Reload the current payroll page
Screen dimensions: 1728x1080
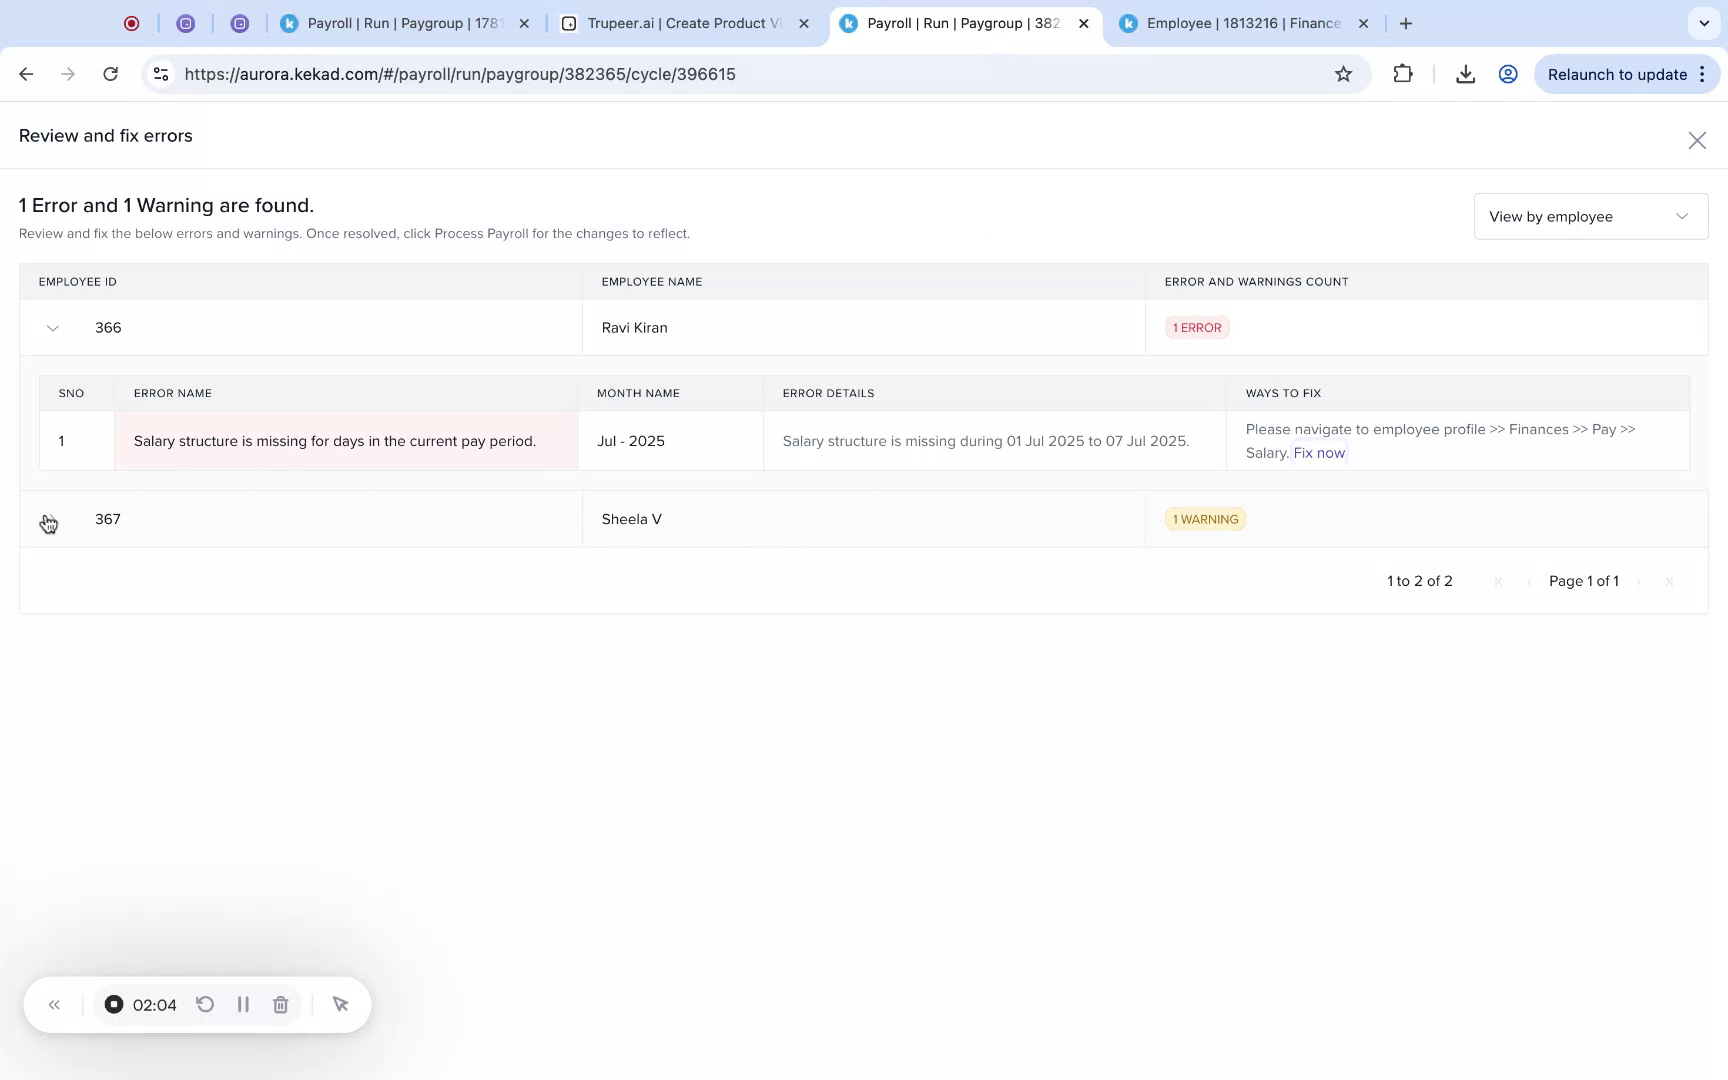[111, 73]
